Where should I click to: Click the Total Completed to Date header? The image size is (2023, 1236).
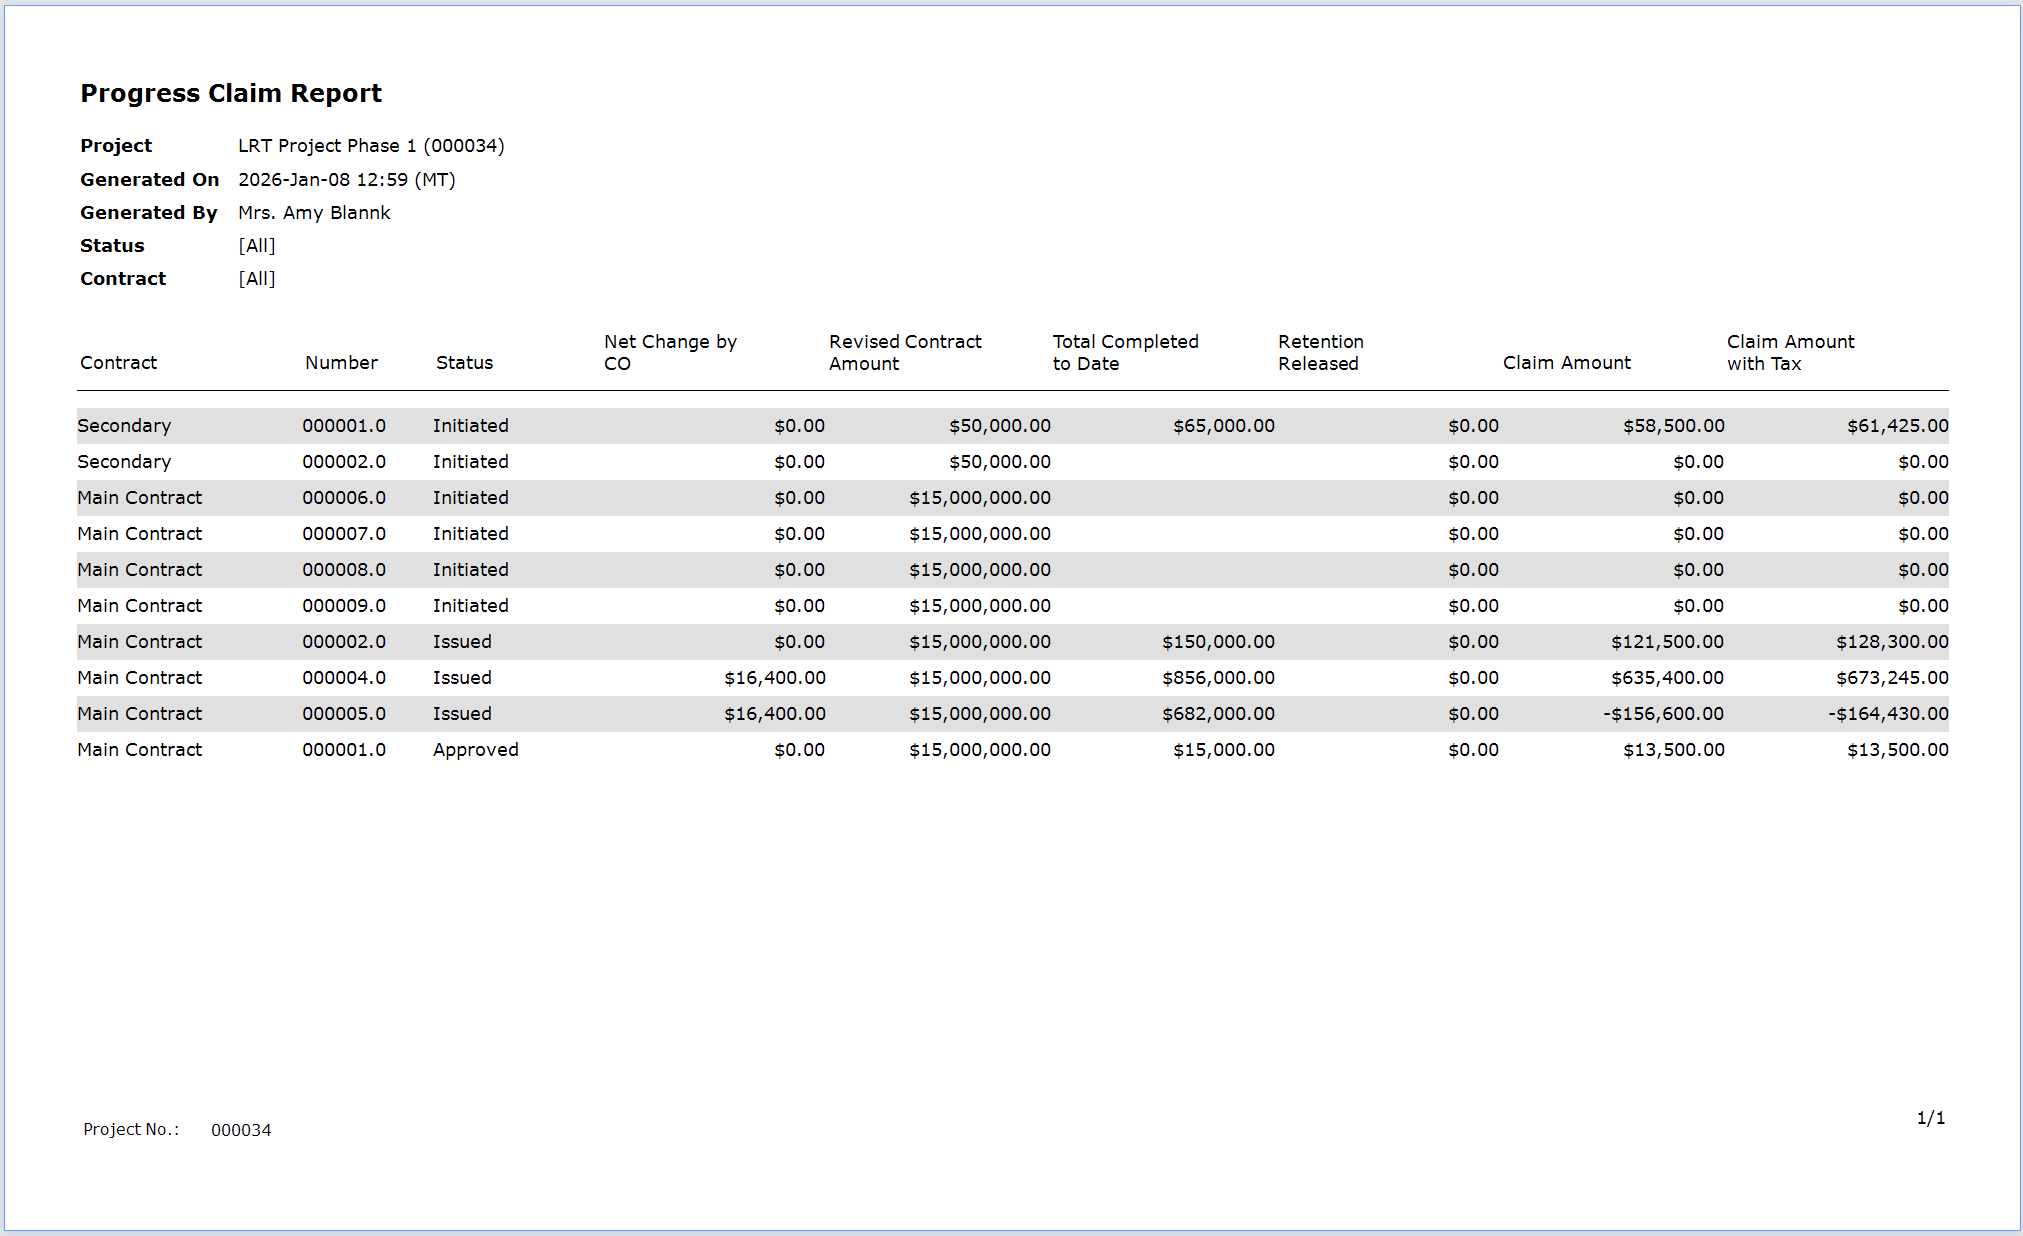point(1125,352)
